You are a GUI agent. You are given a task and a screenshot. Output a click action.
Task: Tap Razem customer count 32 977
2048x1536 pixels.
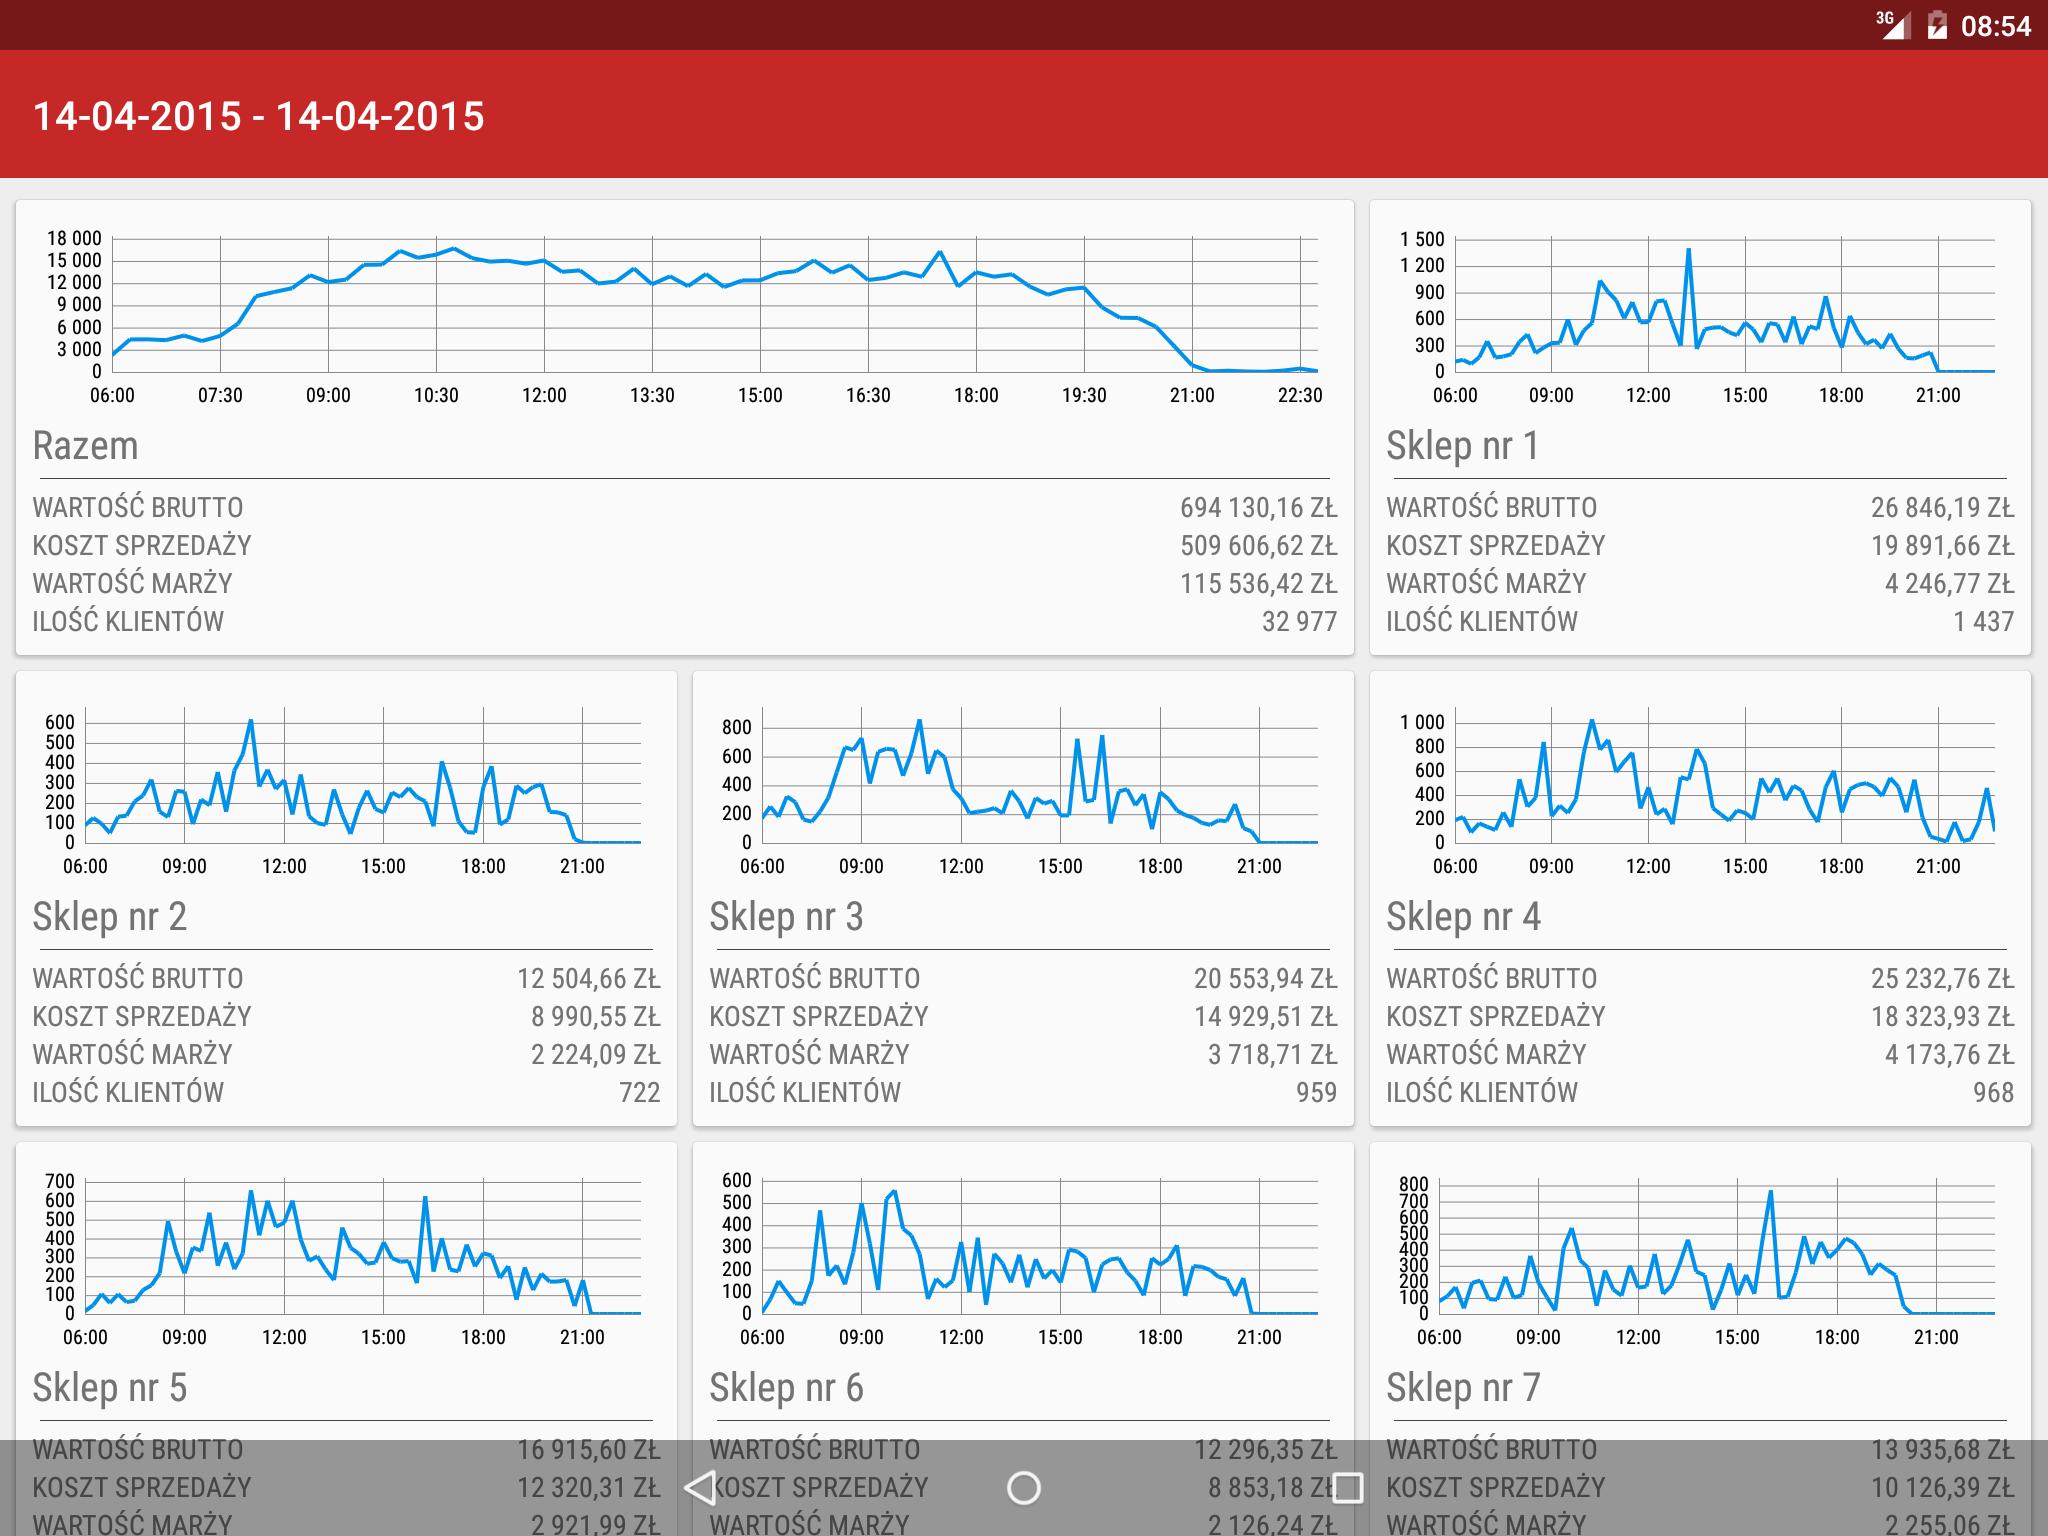(x=1299, y=621)
